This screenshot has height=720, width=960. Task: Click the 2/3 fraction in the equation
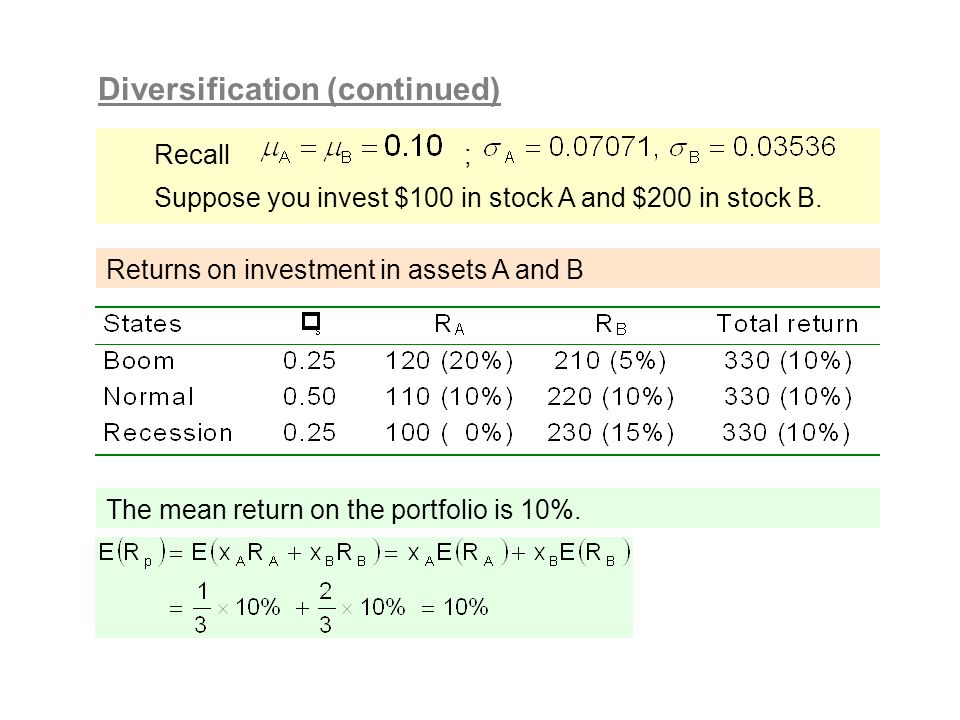click(326, 607)
